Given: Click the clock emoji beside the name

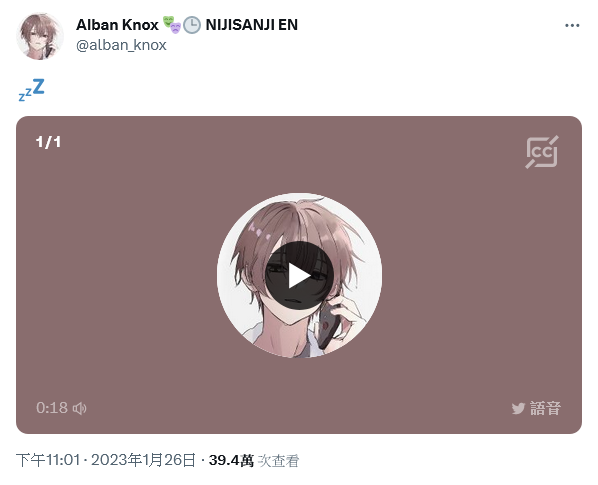Looking at the screenshot, I should coord(192,25).
